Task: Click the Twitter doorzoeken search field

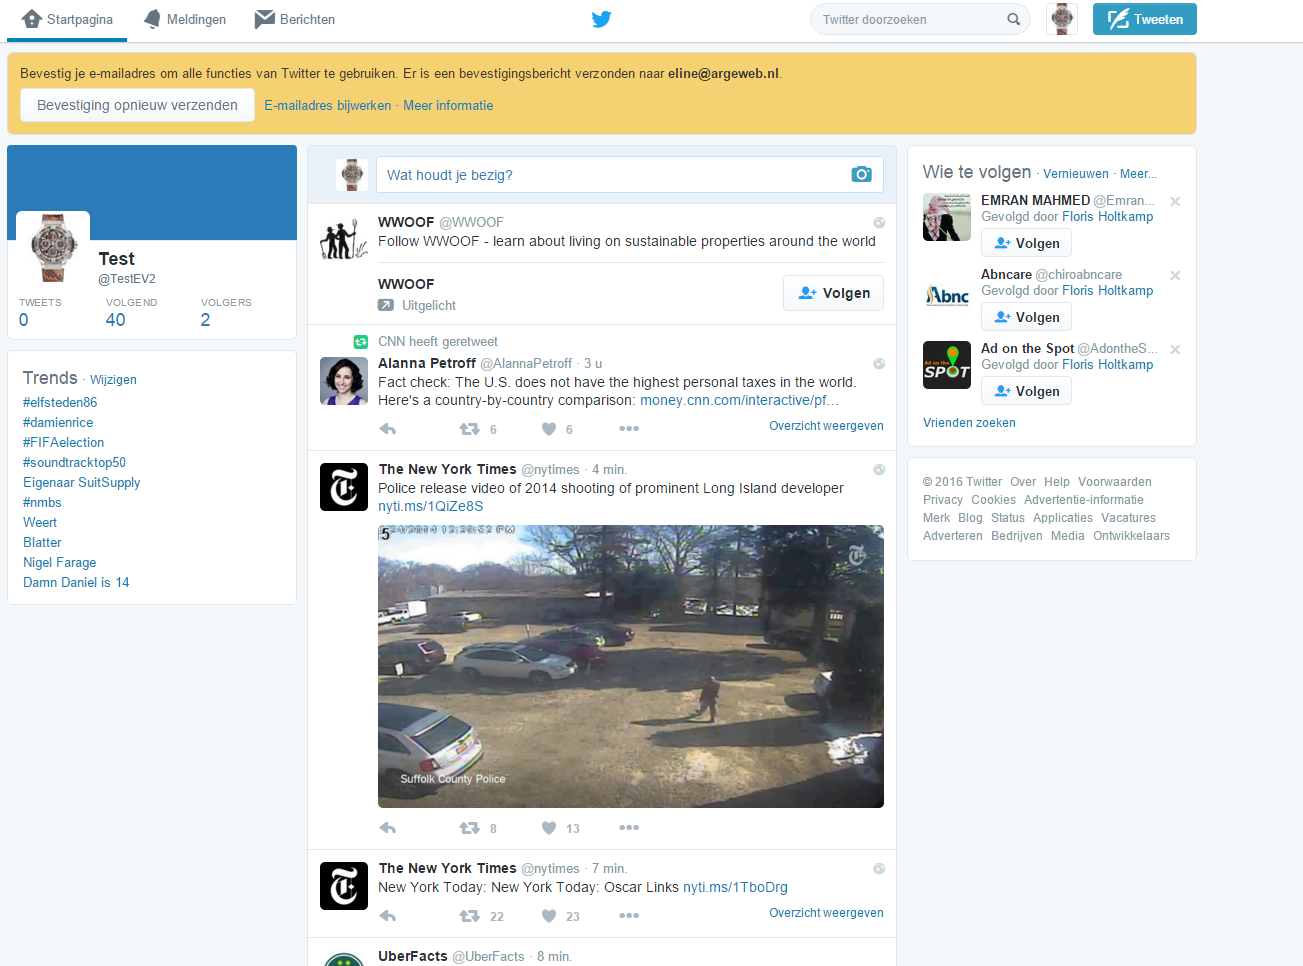Action: click(910, 19)
